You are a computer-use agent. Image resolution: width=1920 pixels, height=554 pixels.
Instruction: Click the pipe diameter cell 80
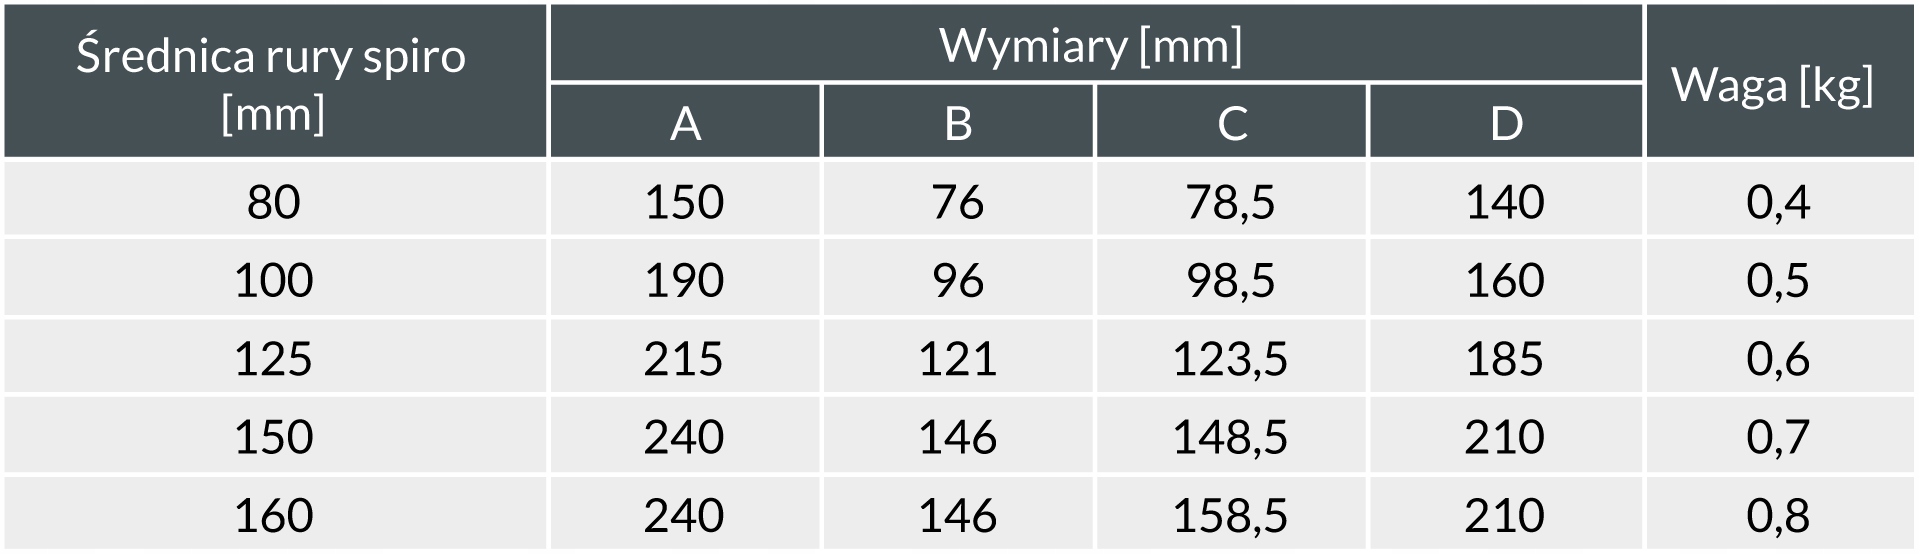pyautogui.click(x=273, y=202)
